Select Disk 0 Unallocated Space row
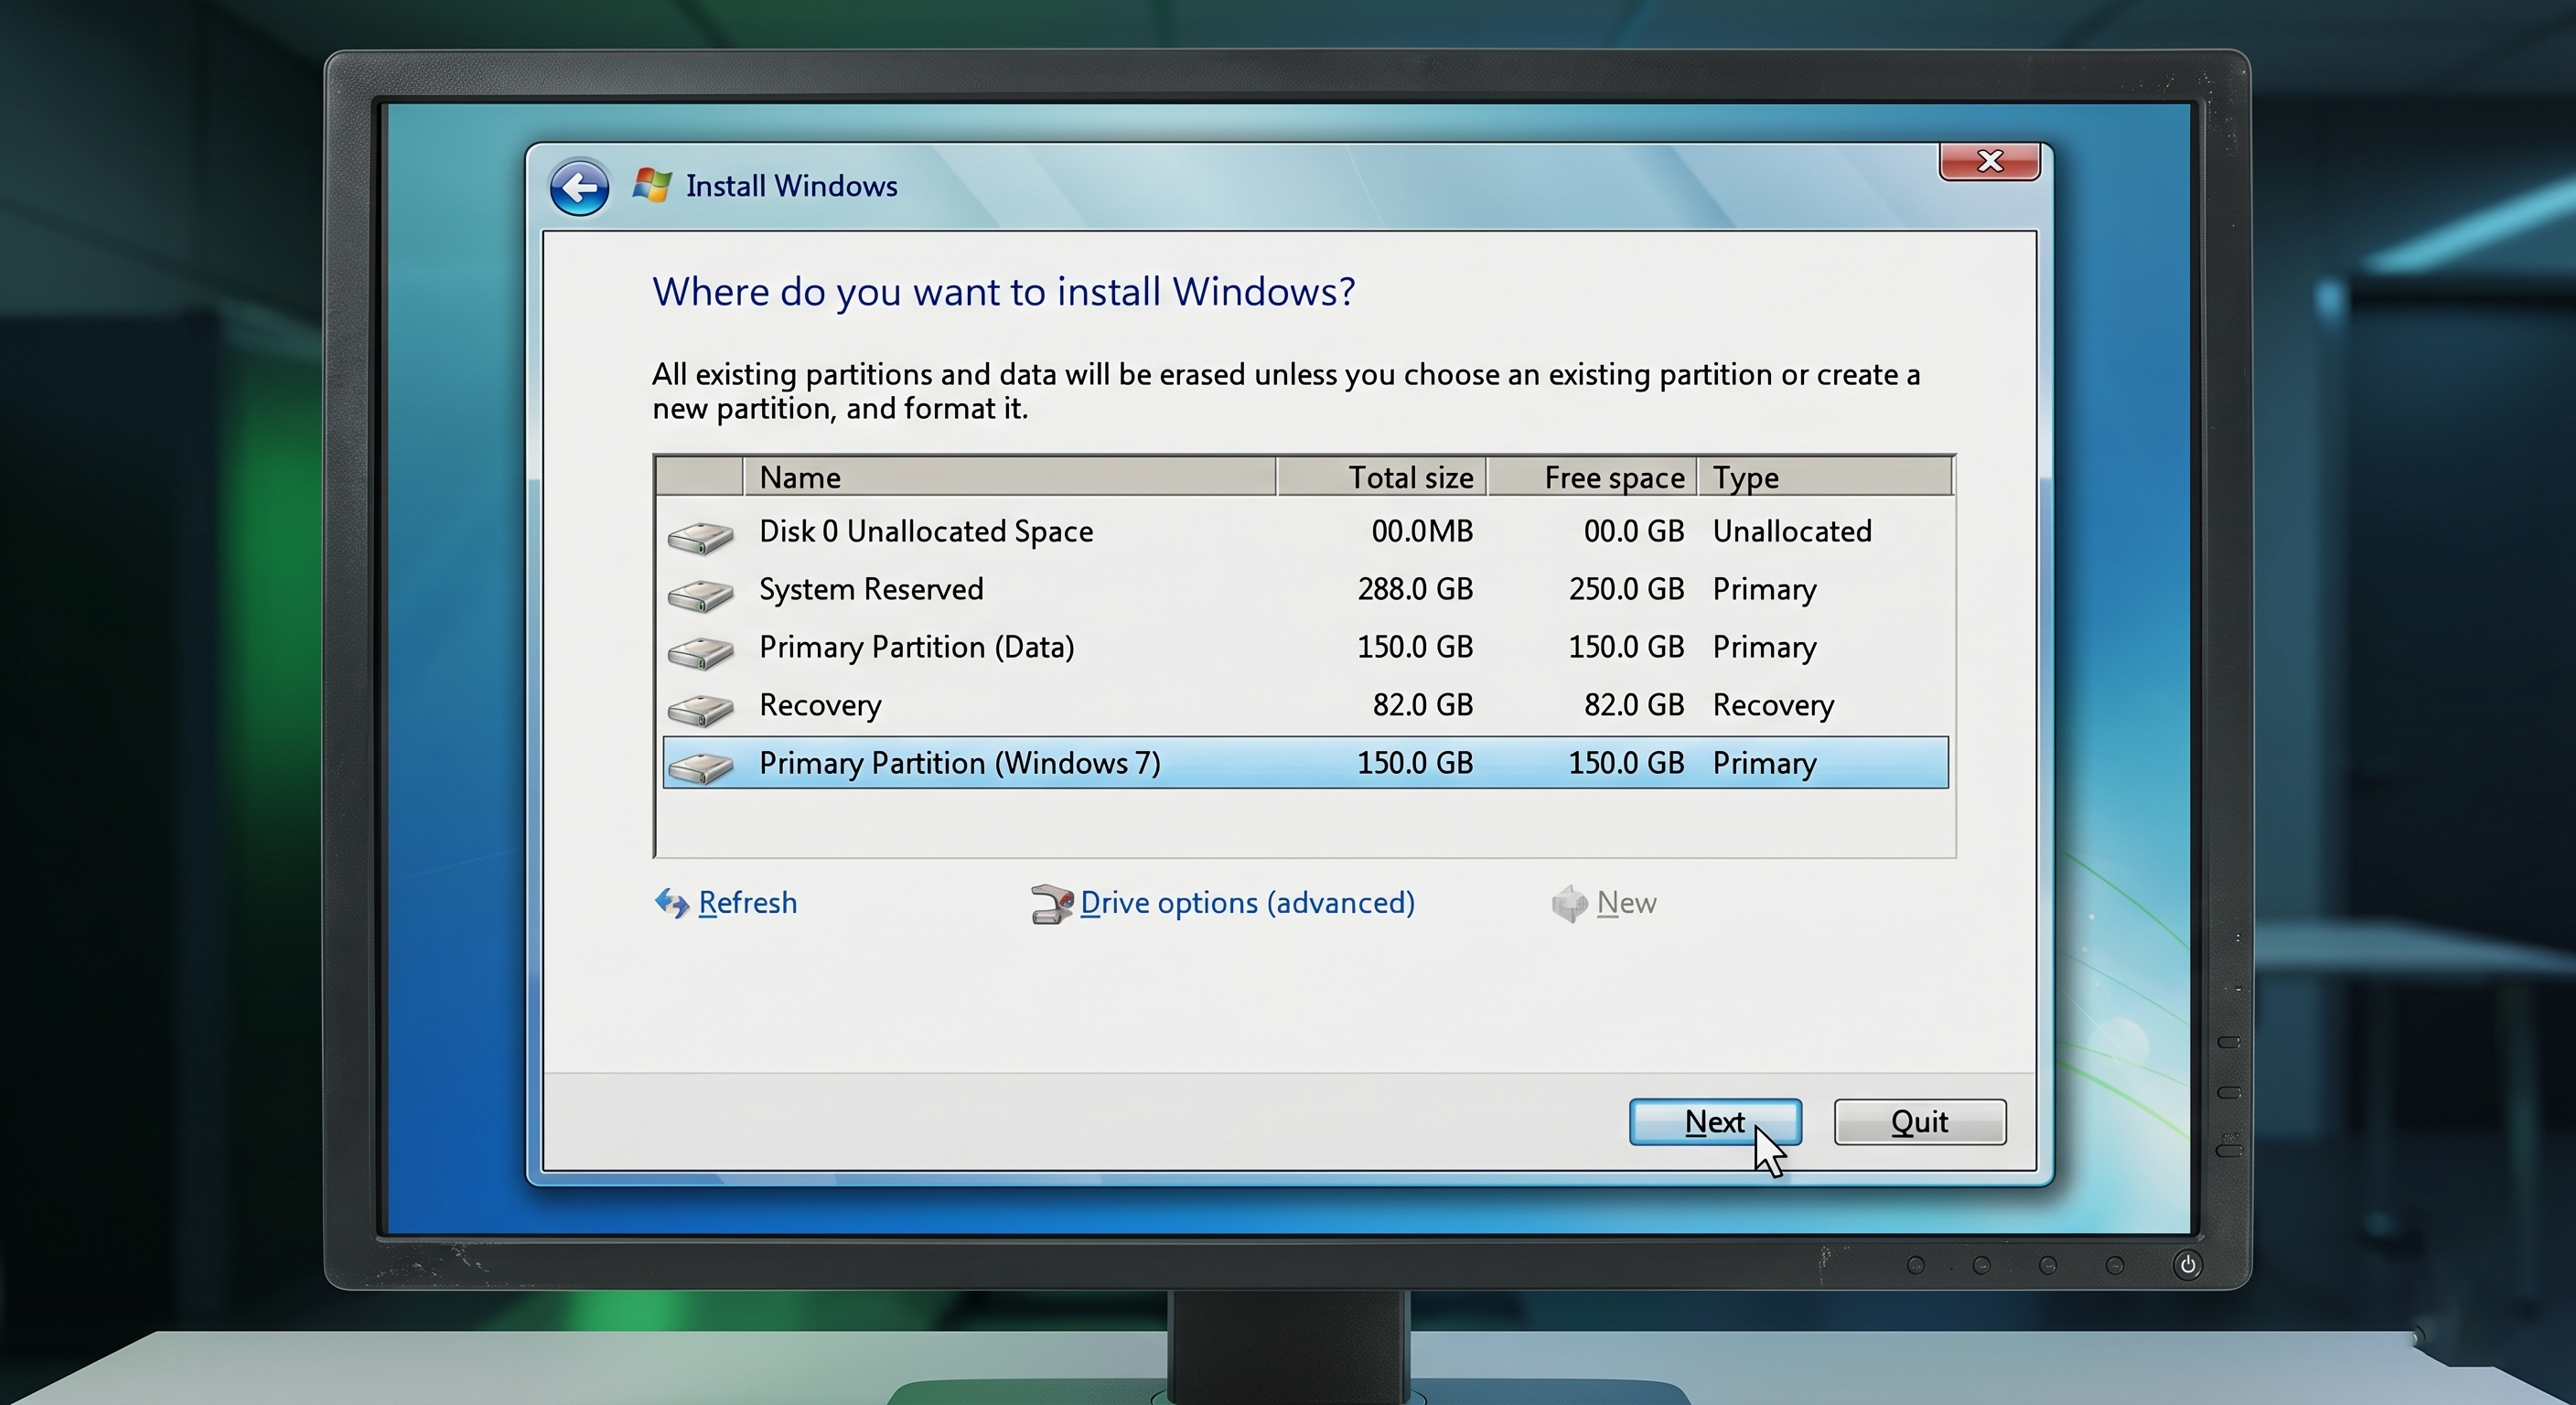Image resolution: width=2576 pixels, height=1405 pixels. pos(1305,531)
